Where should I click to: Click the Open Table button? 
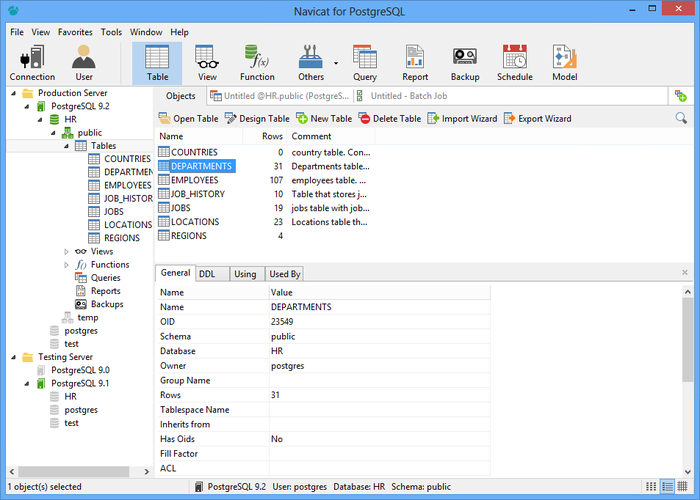188,119
